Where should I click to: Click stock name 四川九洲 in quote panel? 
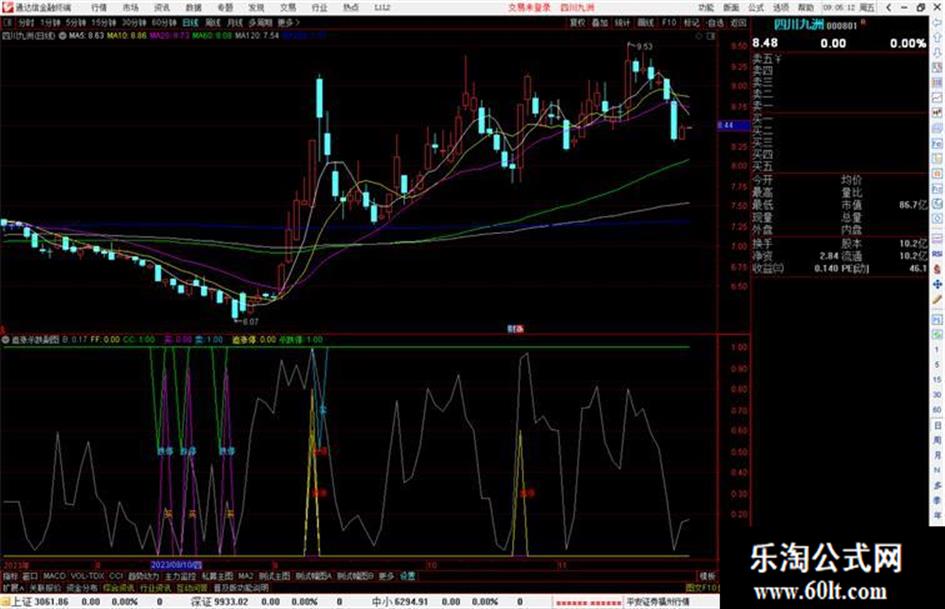(x=798, y=24)
